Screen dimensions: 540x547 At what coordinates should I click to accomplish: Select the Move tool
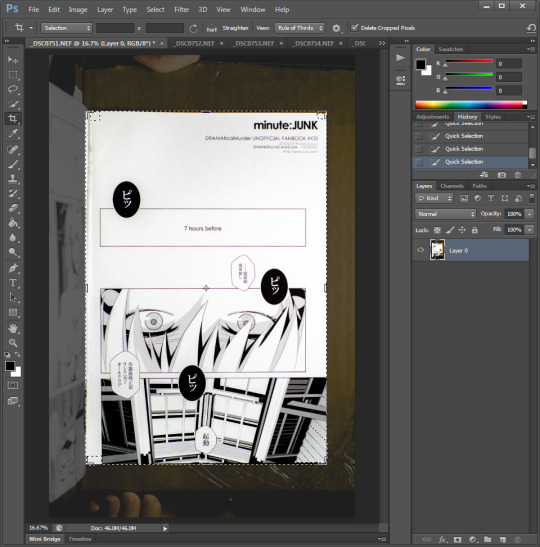[13, 60]
